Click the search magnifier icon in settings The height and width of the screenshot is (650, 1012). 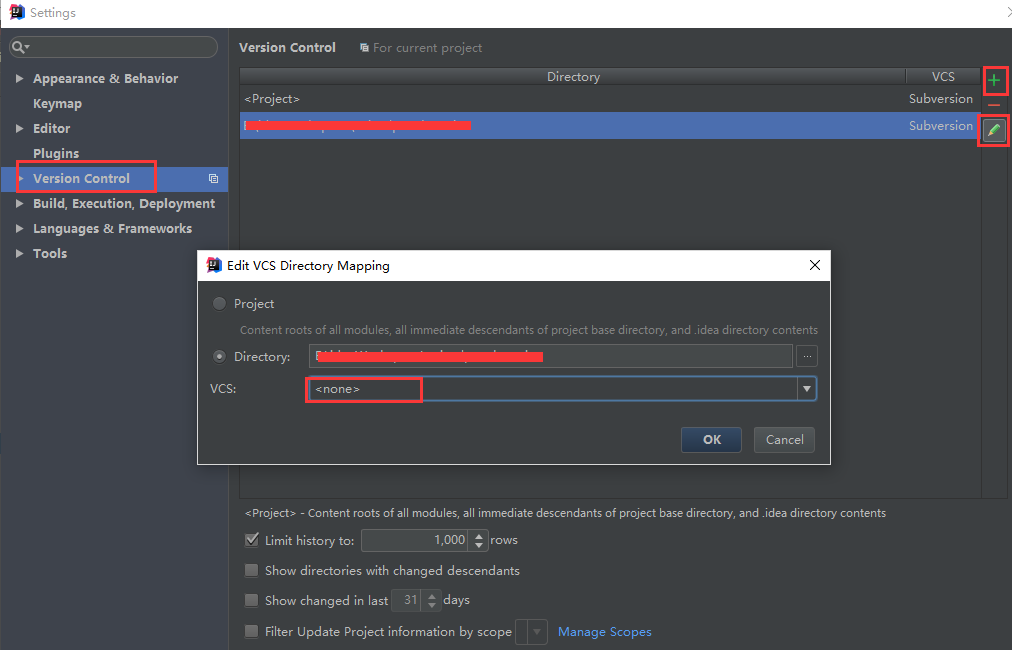pos(20,47)
